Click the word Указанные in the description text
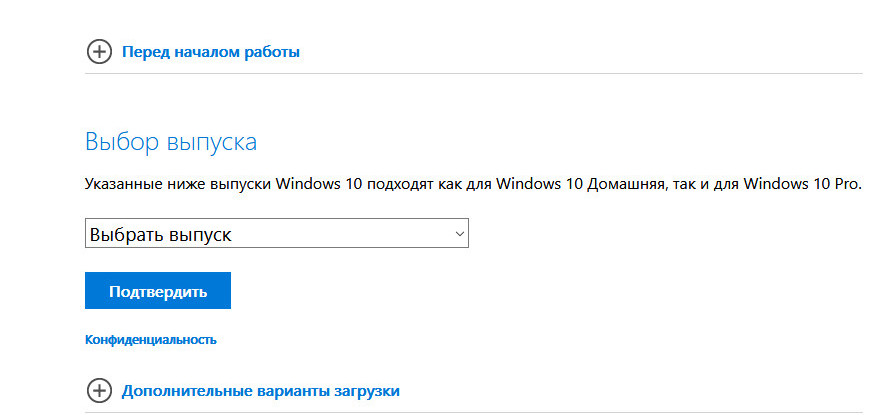The height and width of the screenshot is (415, 891). 116,185
